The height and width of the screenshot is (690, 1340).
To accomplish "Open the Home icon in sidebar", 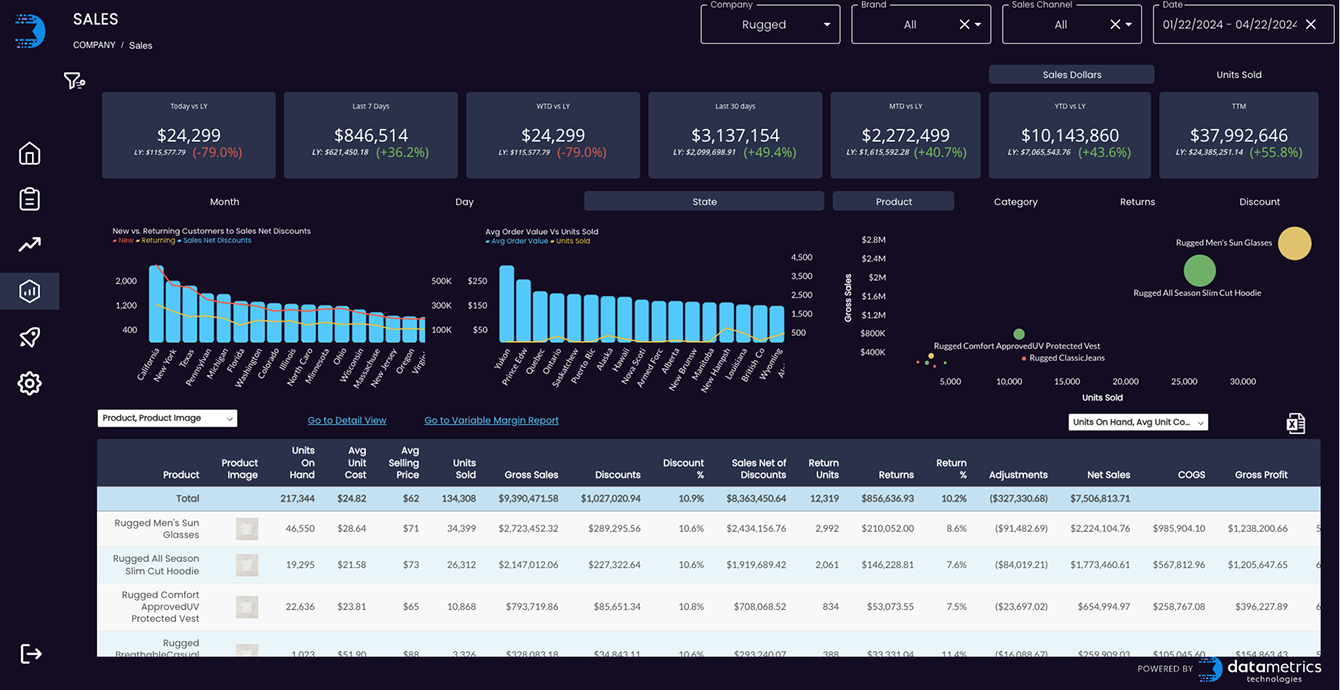I will (x=29, y=153).
